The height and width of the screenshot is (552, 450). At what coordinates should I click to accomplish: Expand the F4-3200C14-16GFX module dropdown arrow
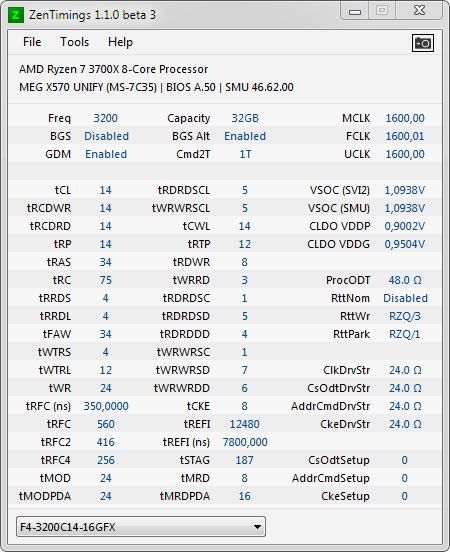257,527
